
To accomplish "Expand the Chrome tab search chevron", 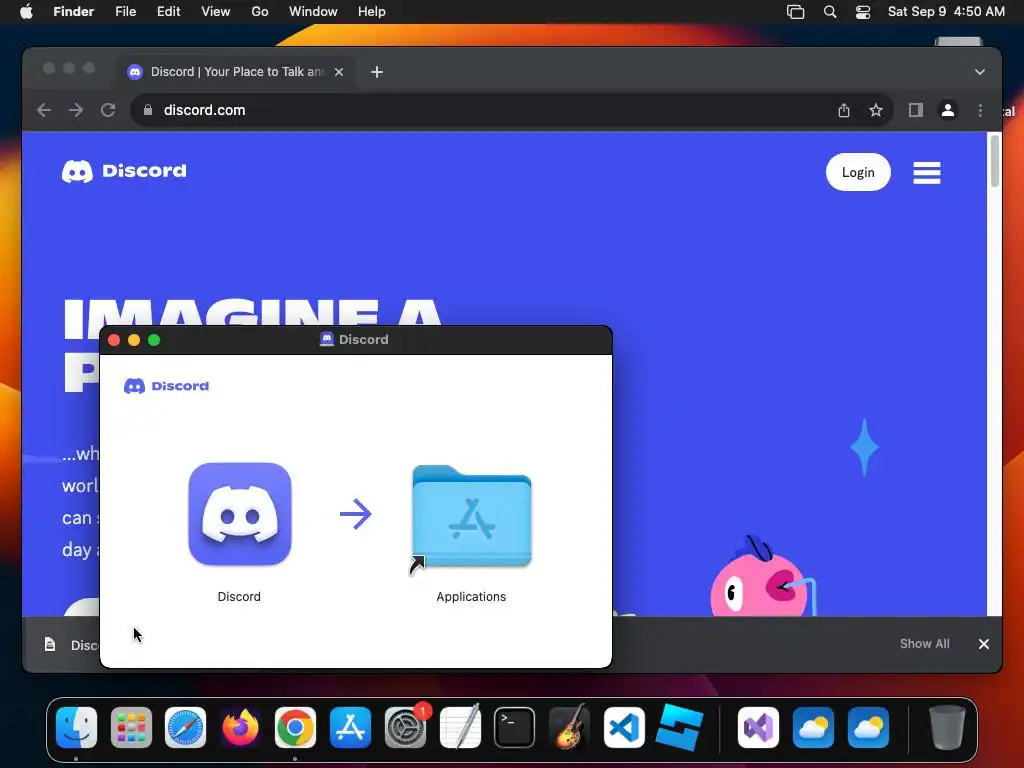I will (x=980, y=72).
